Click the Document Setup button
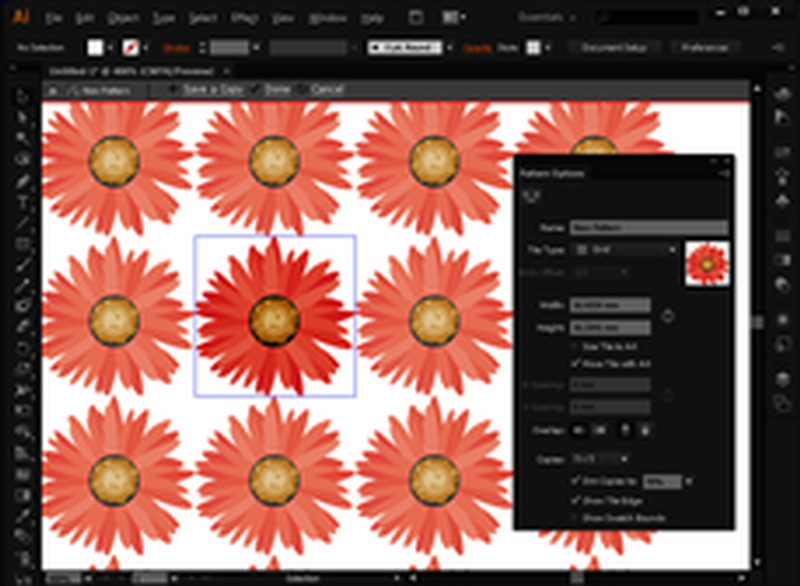800x586 pixels. pyautogui.click(x=616, y=47)
